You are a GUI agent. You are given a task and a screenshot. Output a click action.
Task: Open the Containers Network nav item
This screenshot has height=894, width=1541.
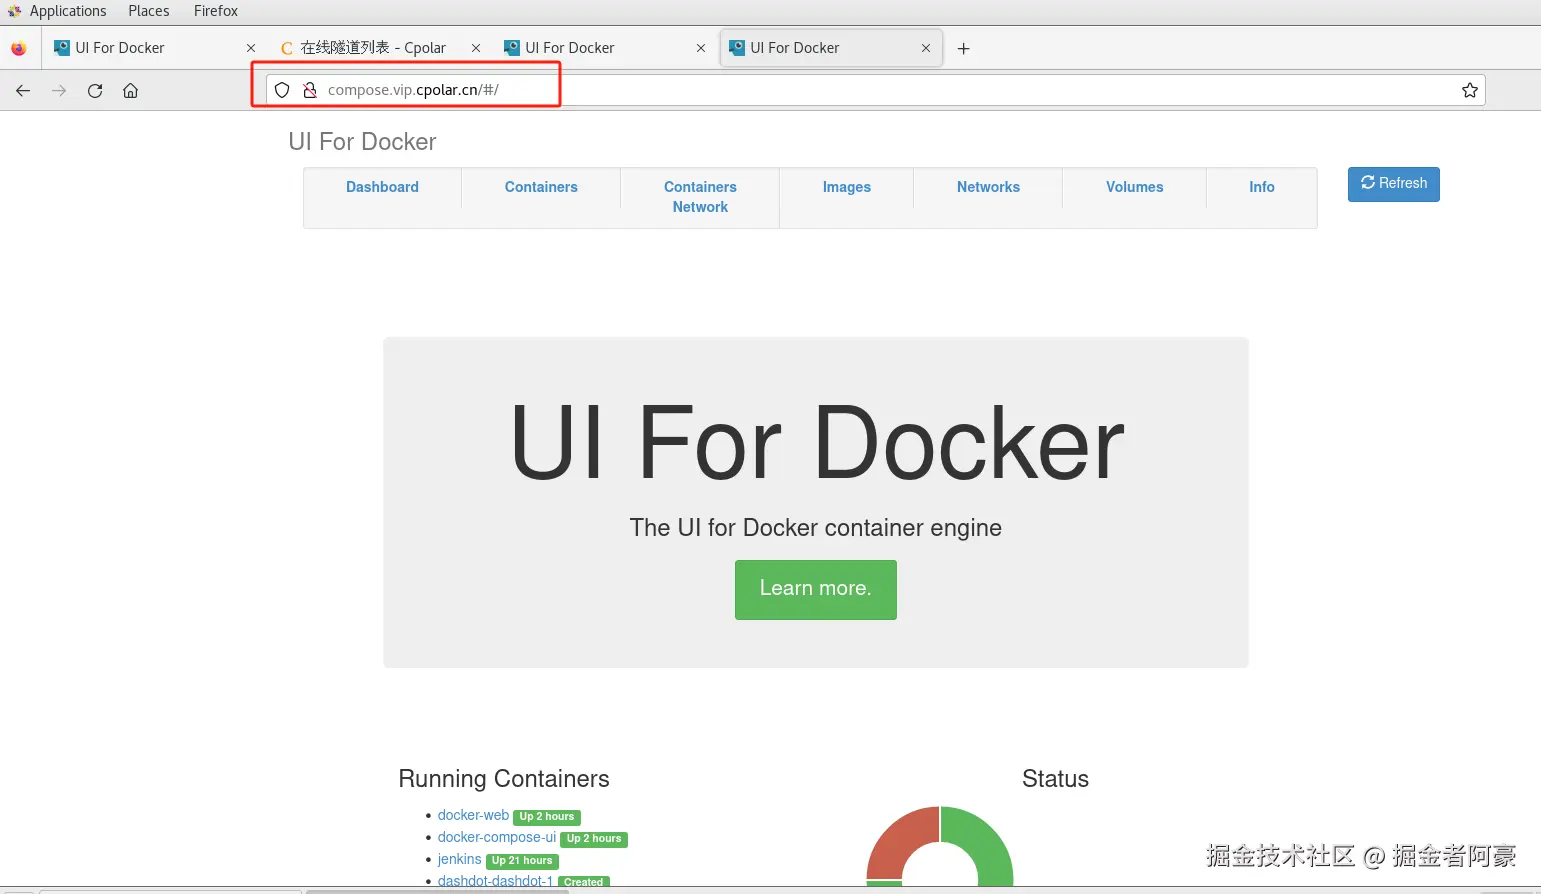point(700,197)
